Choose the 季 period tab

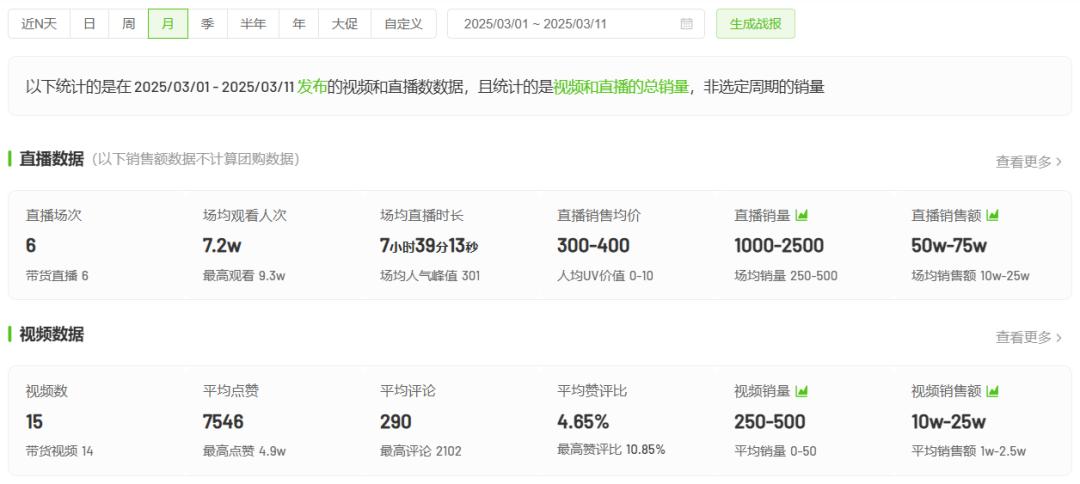[207, 24]
